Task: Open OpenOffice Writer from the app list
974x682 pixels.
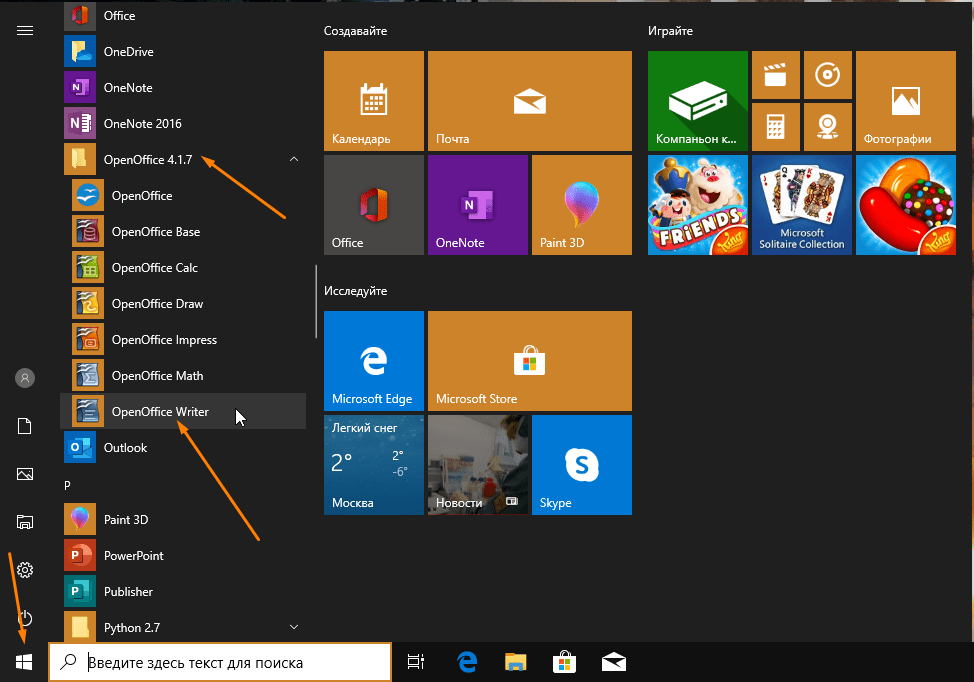Action: [183, 411]
